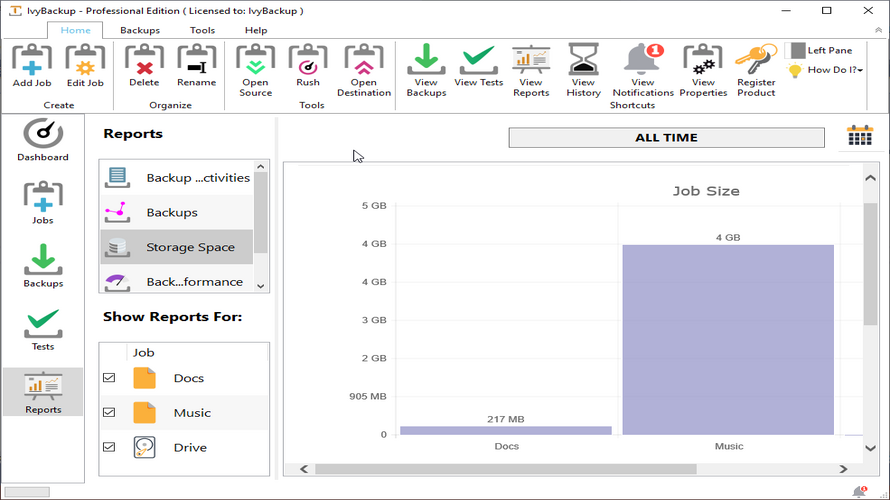890x500 pixels.
Task: Open View Notifications bell icon
Action: pos(642,62)
